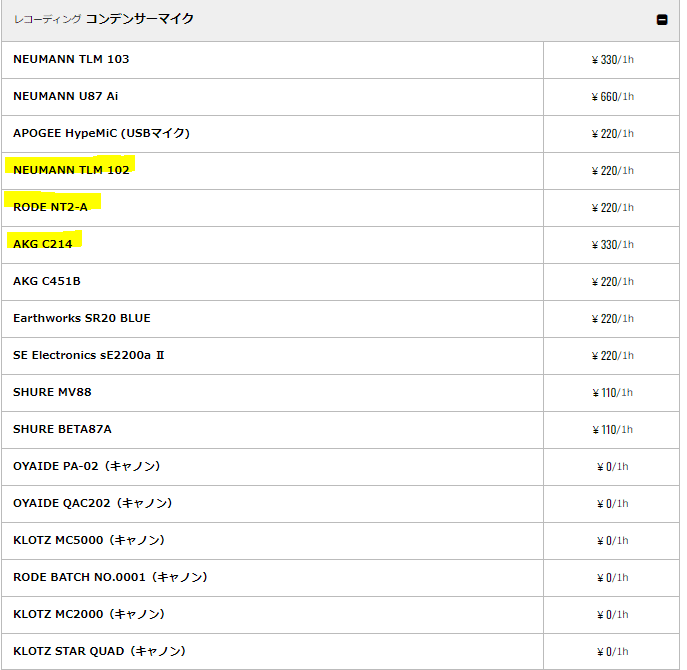The image size is (687, 670).
Task: Collapse the コンデンサーマイク section with minus icon
Action: point(662,20)
